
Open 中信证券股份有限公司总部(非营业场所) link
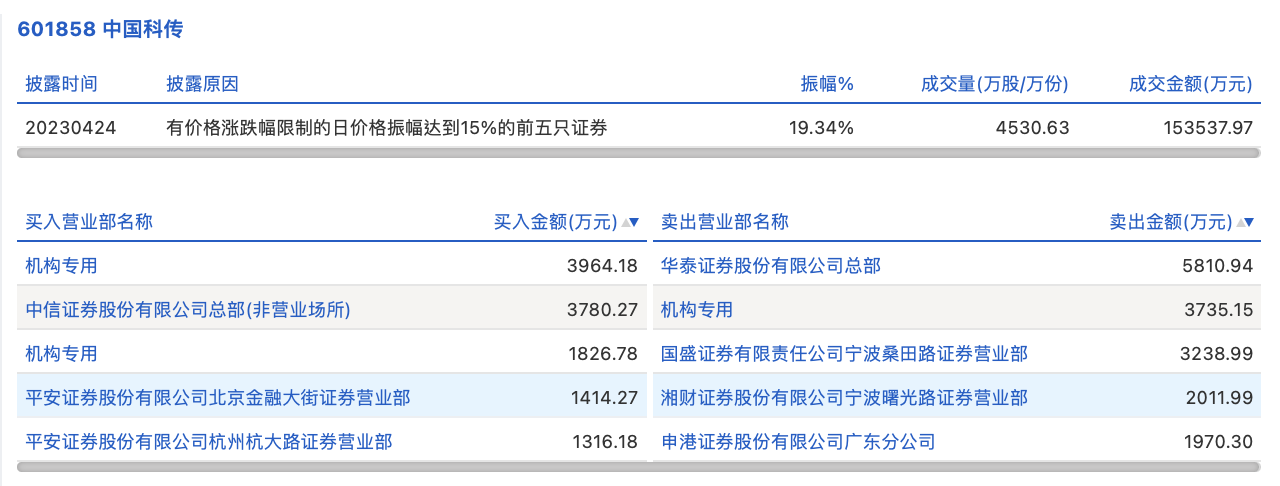(188, 310)
